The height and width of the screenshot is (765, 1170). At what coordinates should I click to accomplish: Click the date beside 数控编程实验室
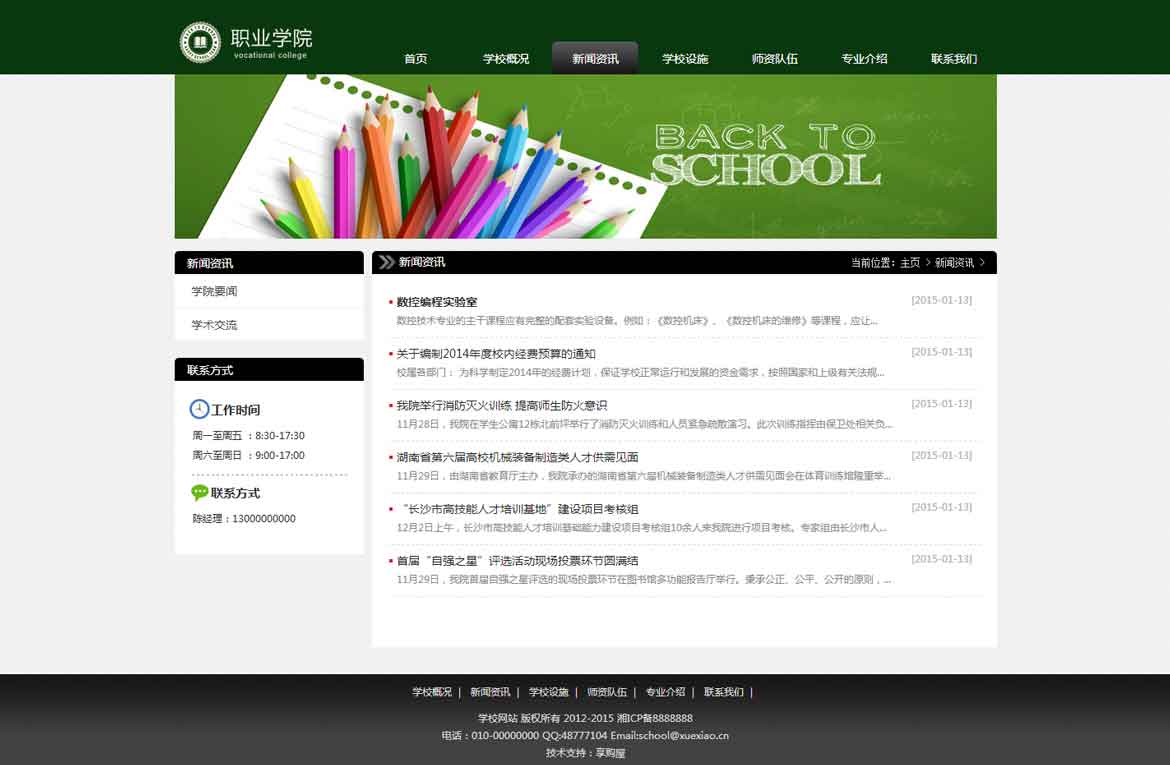click(942, 300)
